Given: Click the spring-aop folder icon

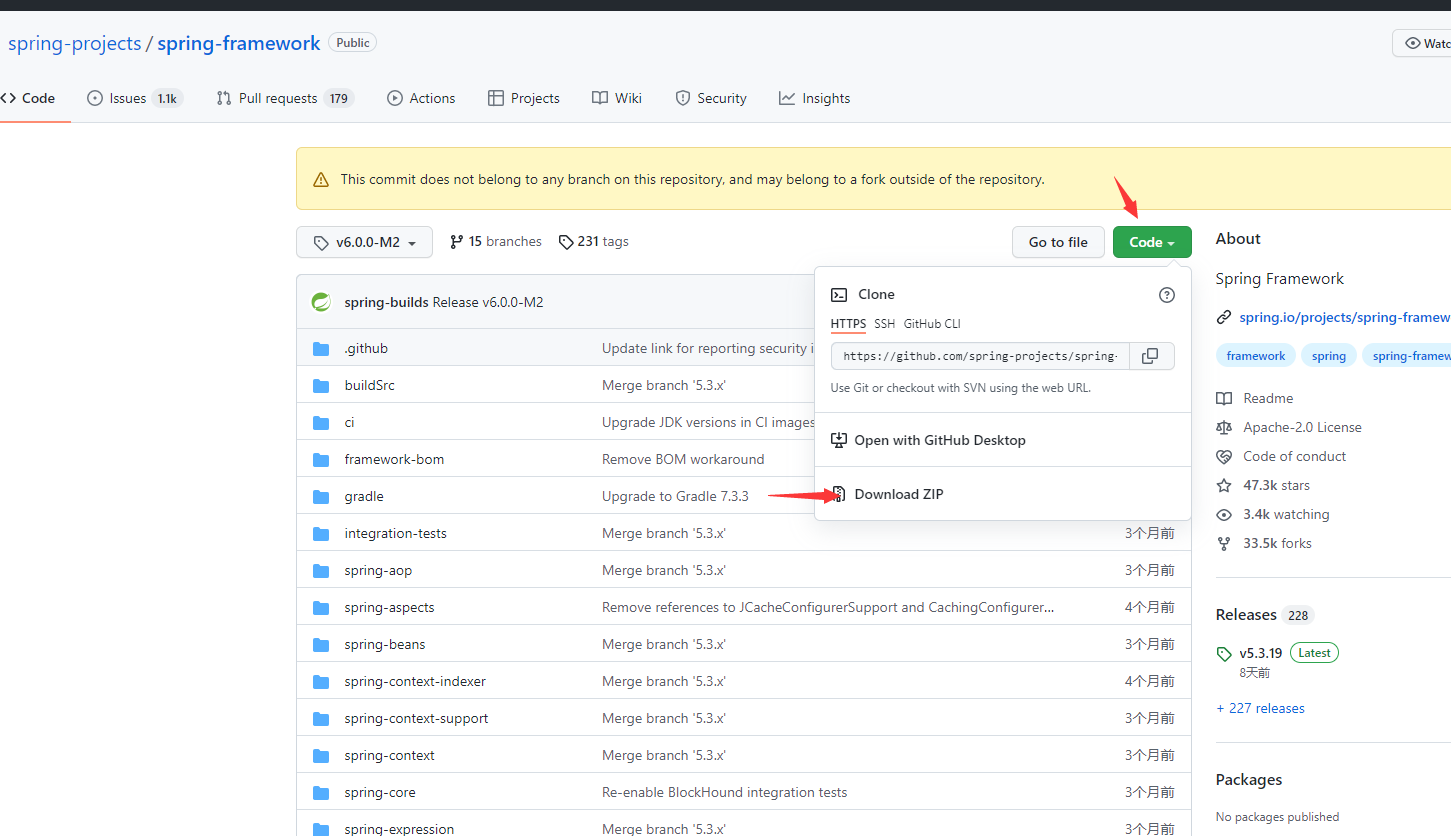Looking at the screenshot, I should click(321, 571).
